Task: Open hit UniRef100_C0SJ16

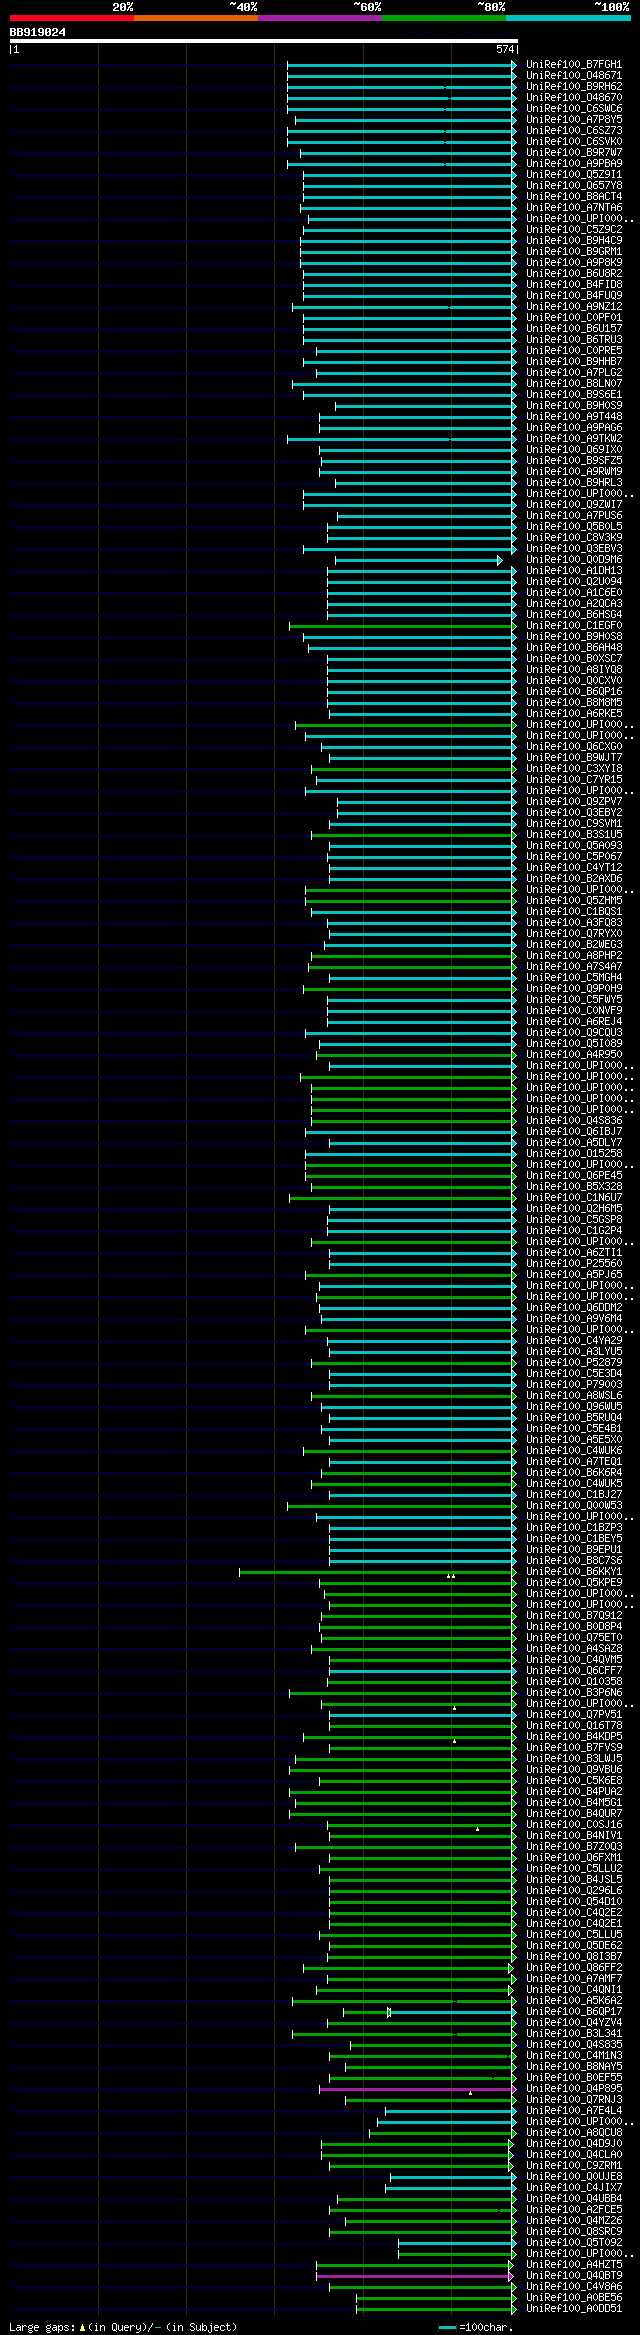Action: click(x=574, y=1825)
